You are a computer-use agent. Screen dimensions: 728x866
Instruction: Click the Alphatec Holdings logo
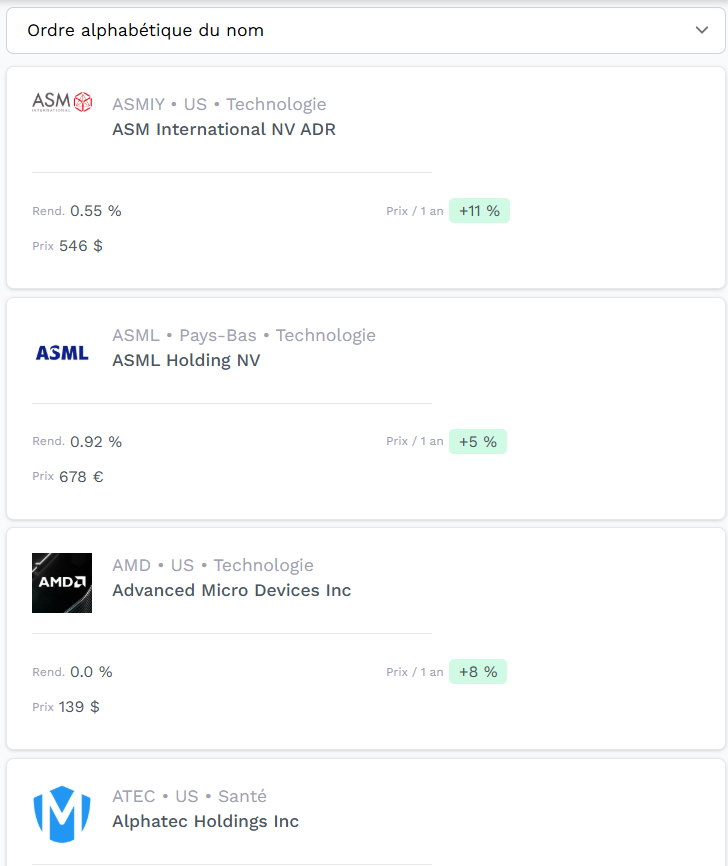(62, 814)
